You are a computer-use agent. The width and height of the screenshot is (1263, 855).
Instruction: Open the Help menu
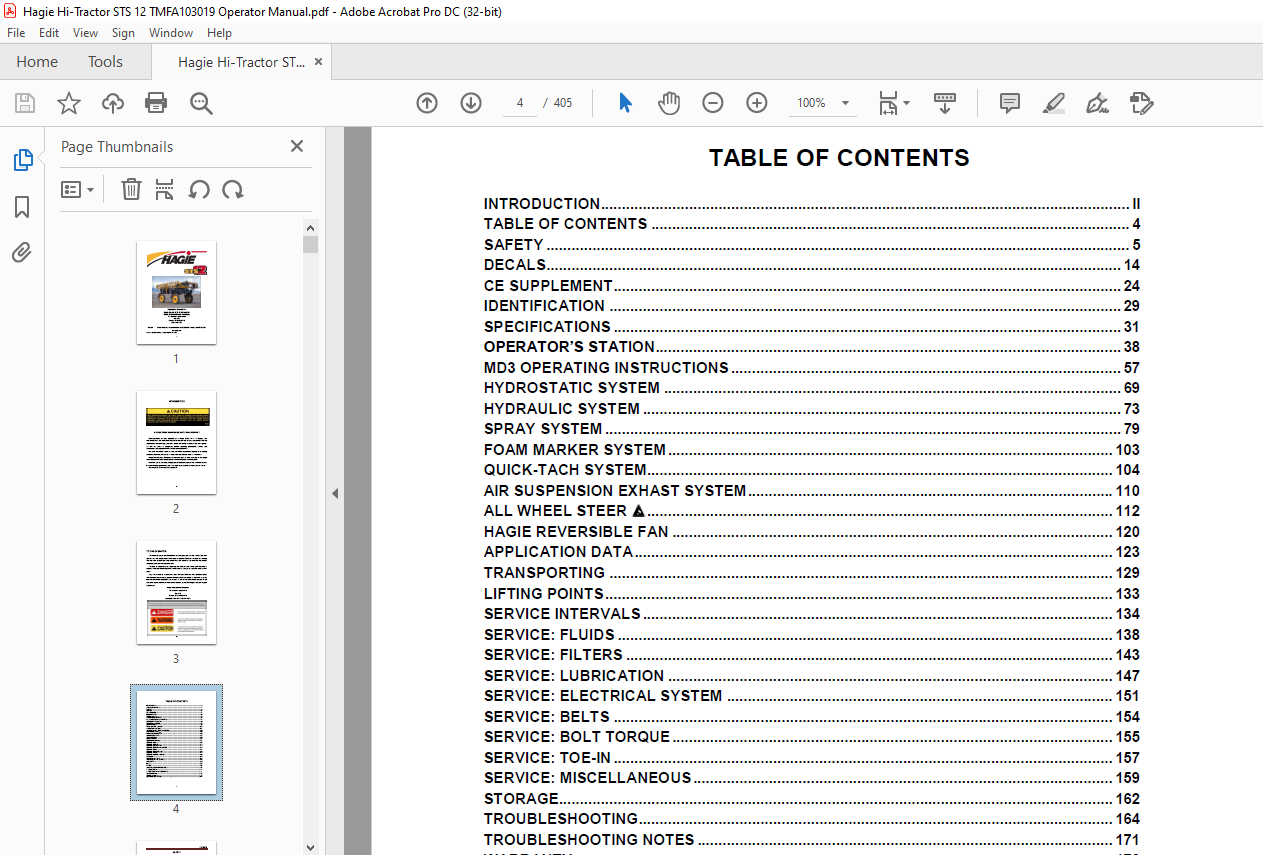point(219,33)
